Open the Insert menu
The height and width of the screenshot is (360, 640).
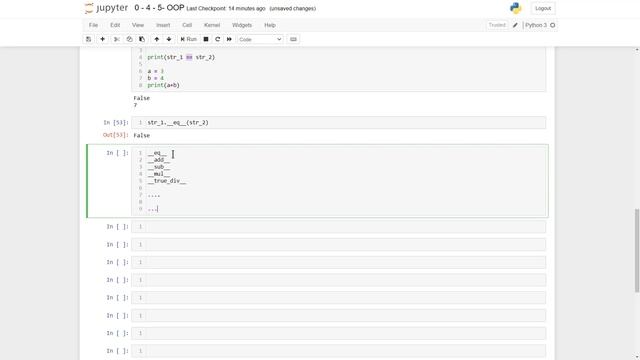click(163, 25)
